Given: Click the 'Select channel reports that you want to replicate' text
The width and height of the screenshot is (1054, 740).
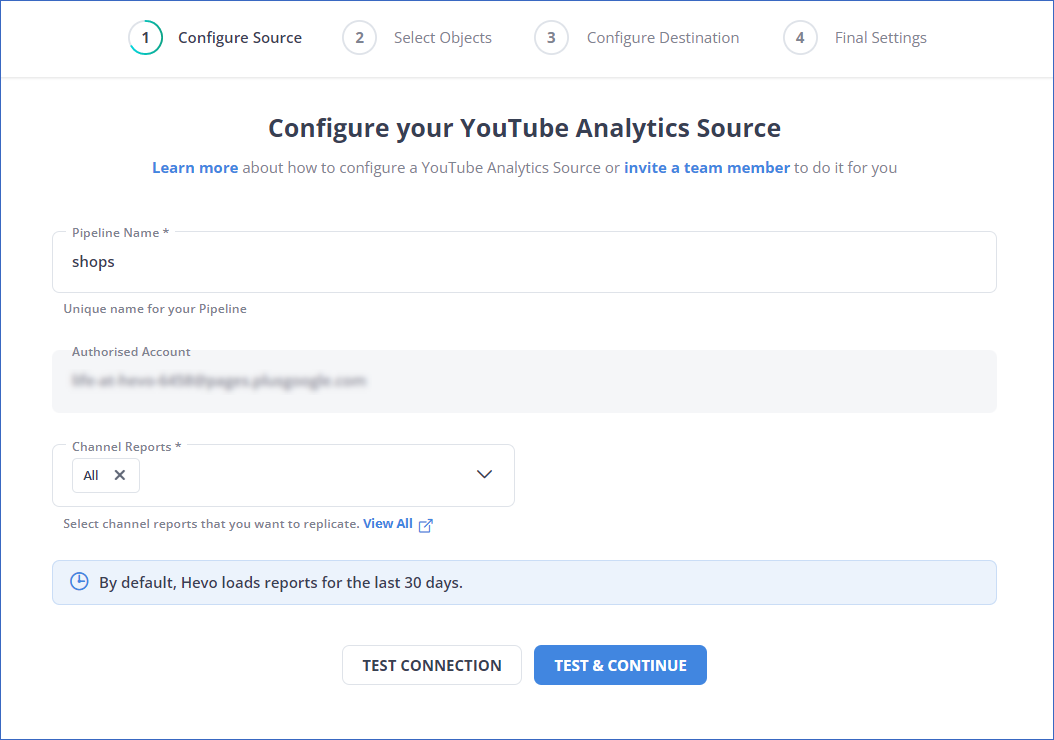Looking at the screenshot, I should coord(211,524).
